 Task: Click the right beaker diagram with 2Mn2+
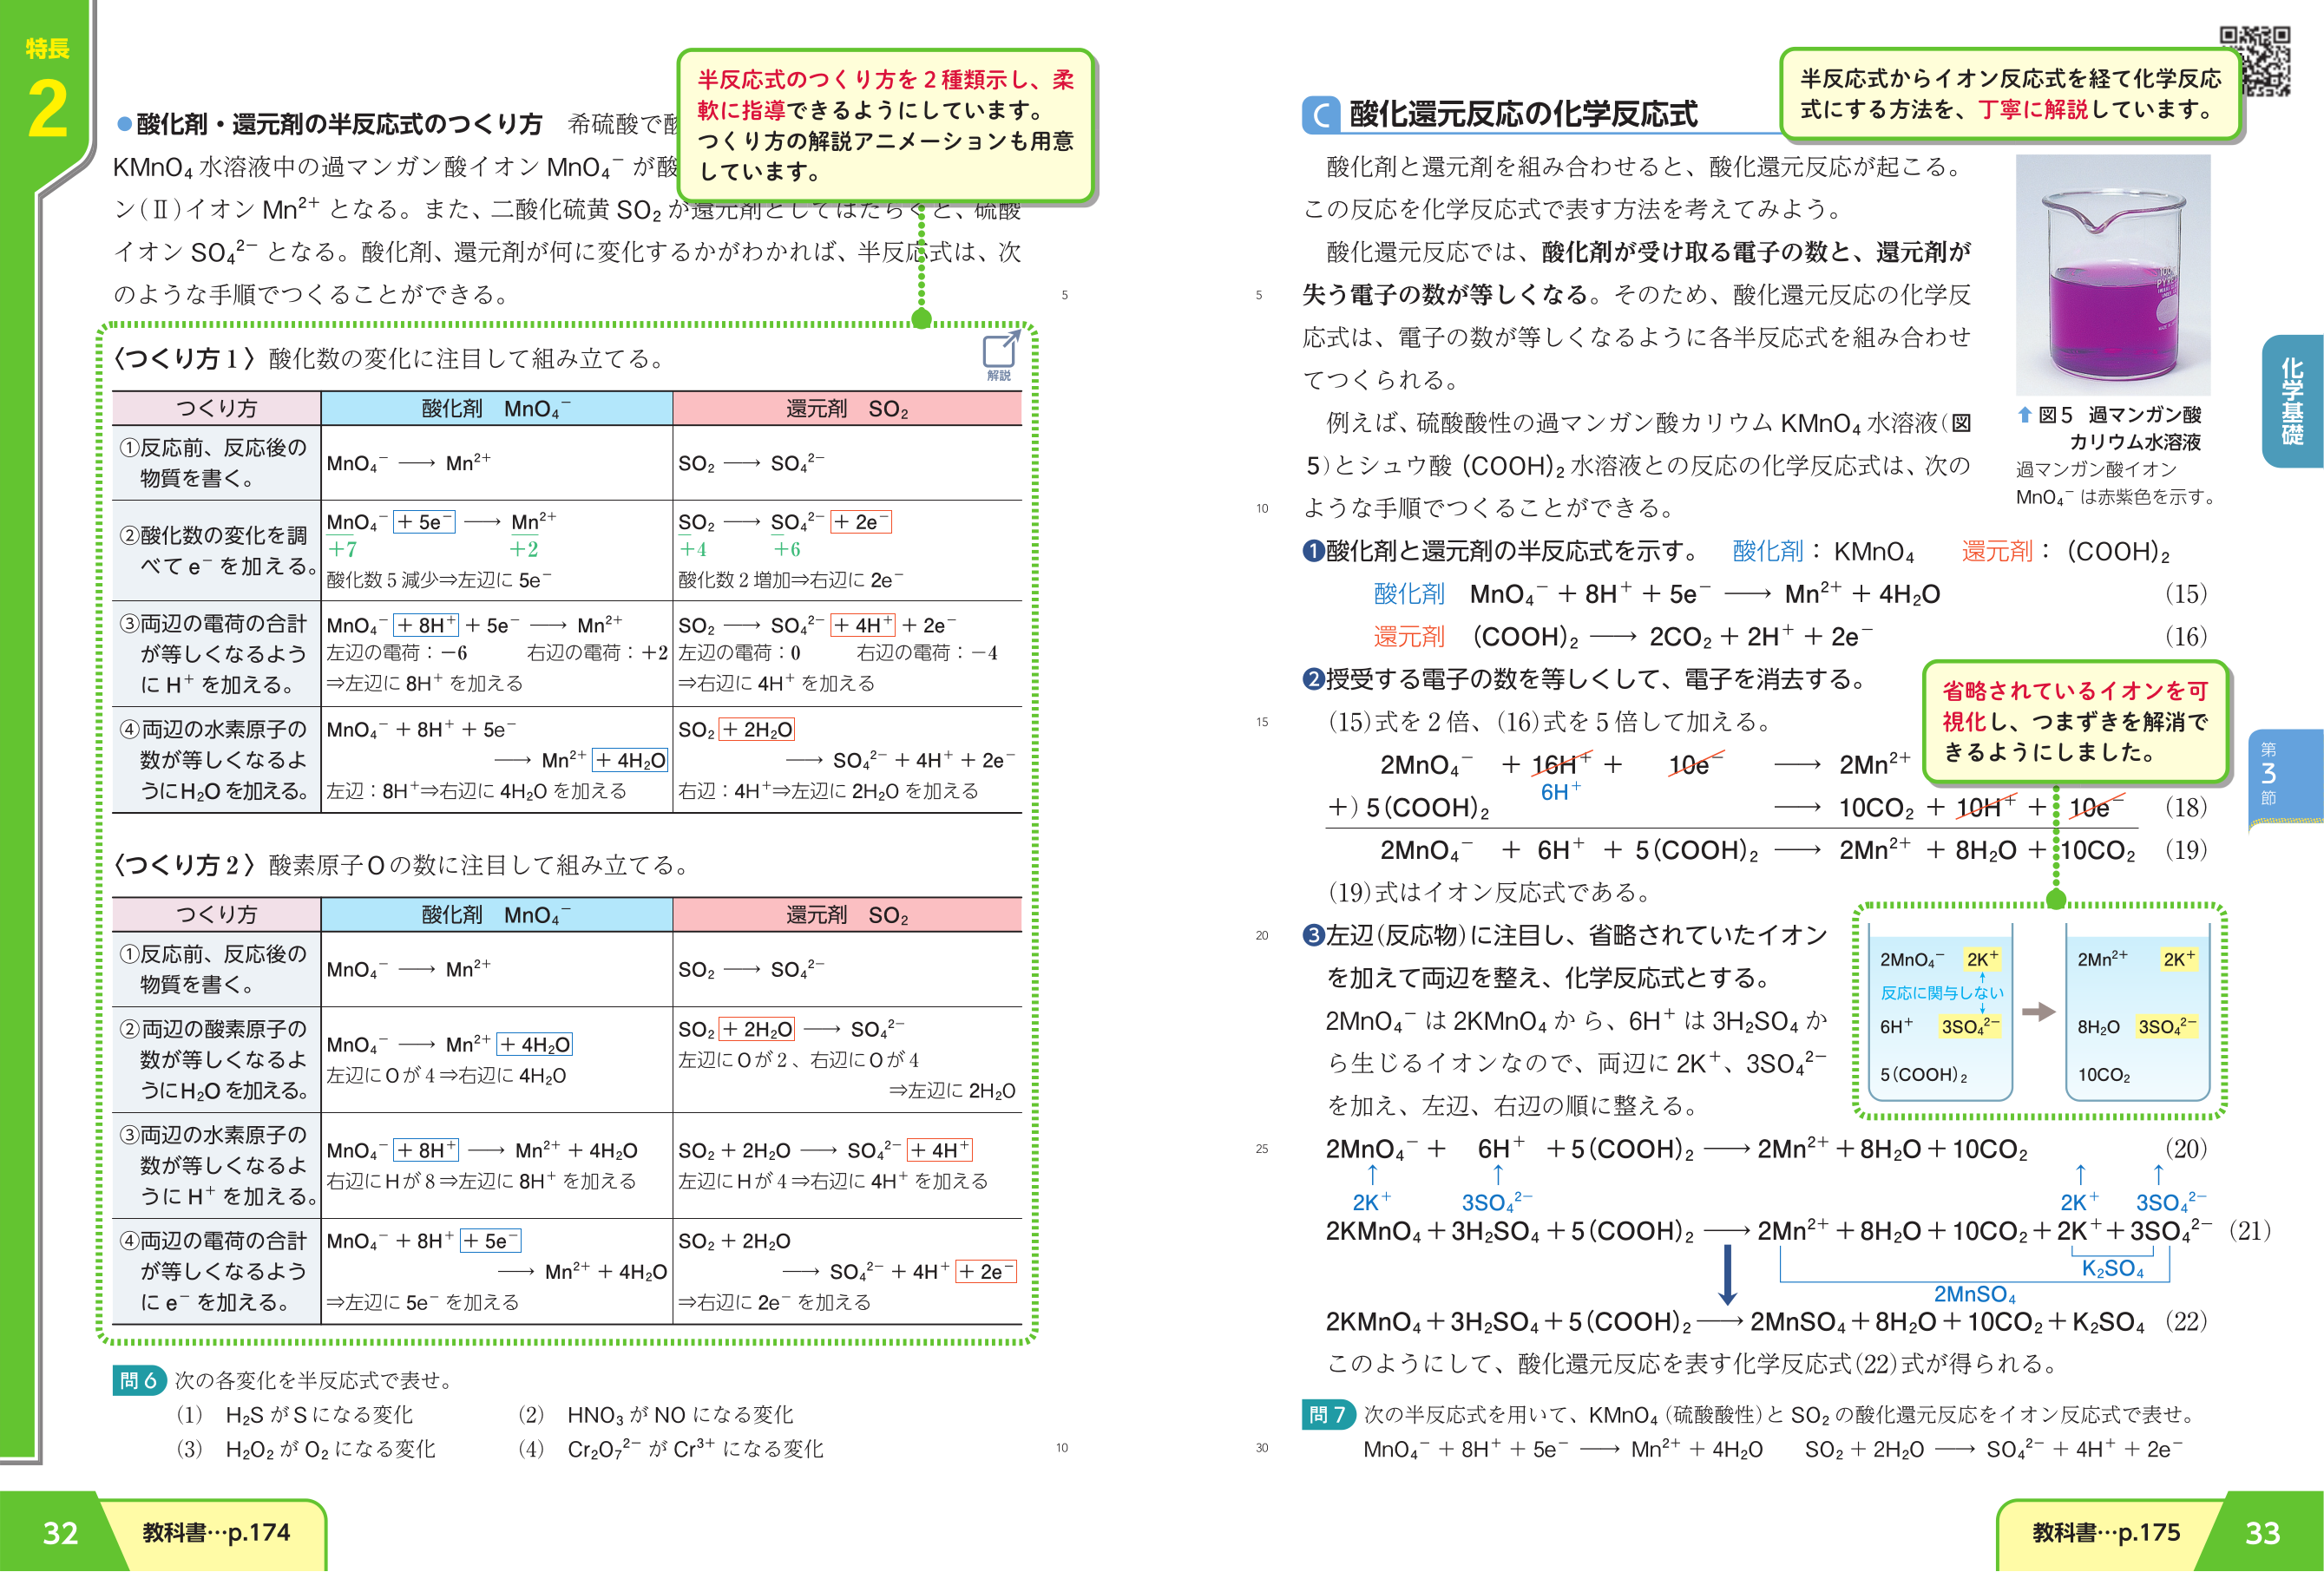point(2137,1012)
